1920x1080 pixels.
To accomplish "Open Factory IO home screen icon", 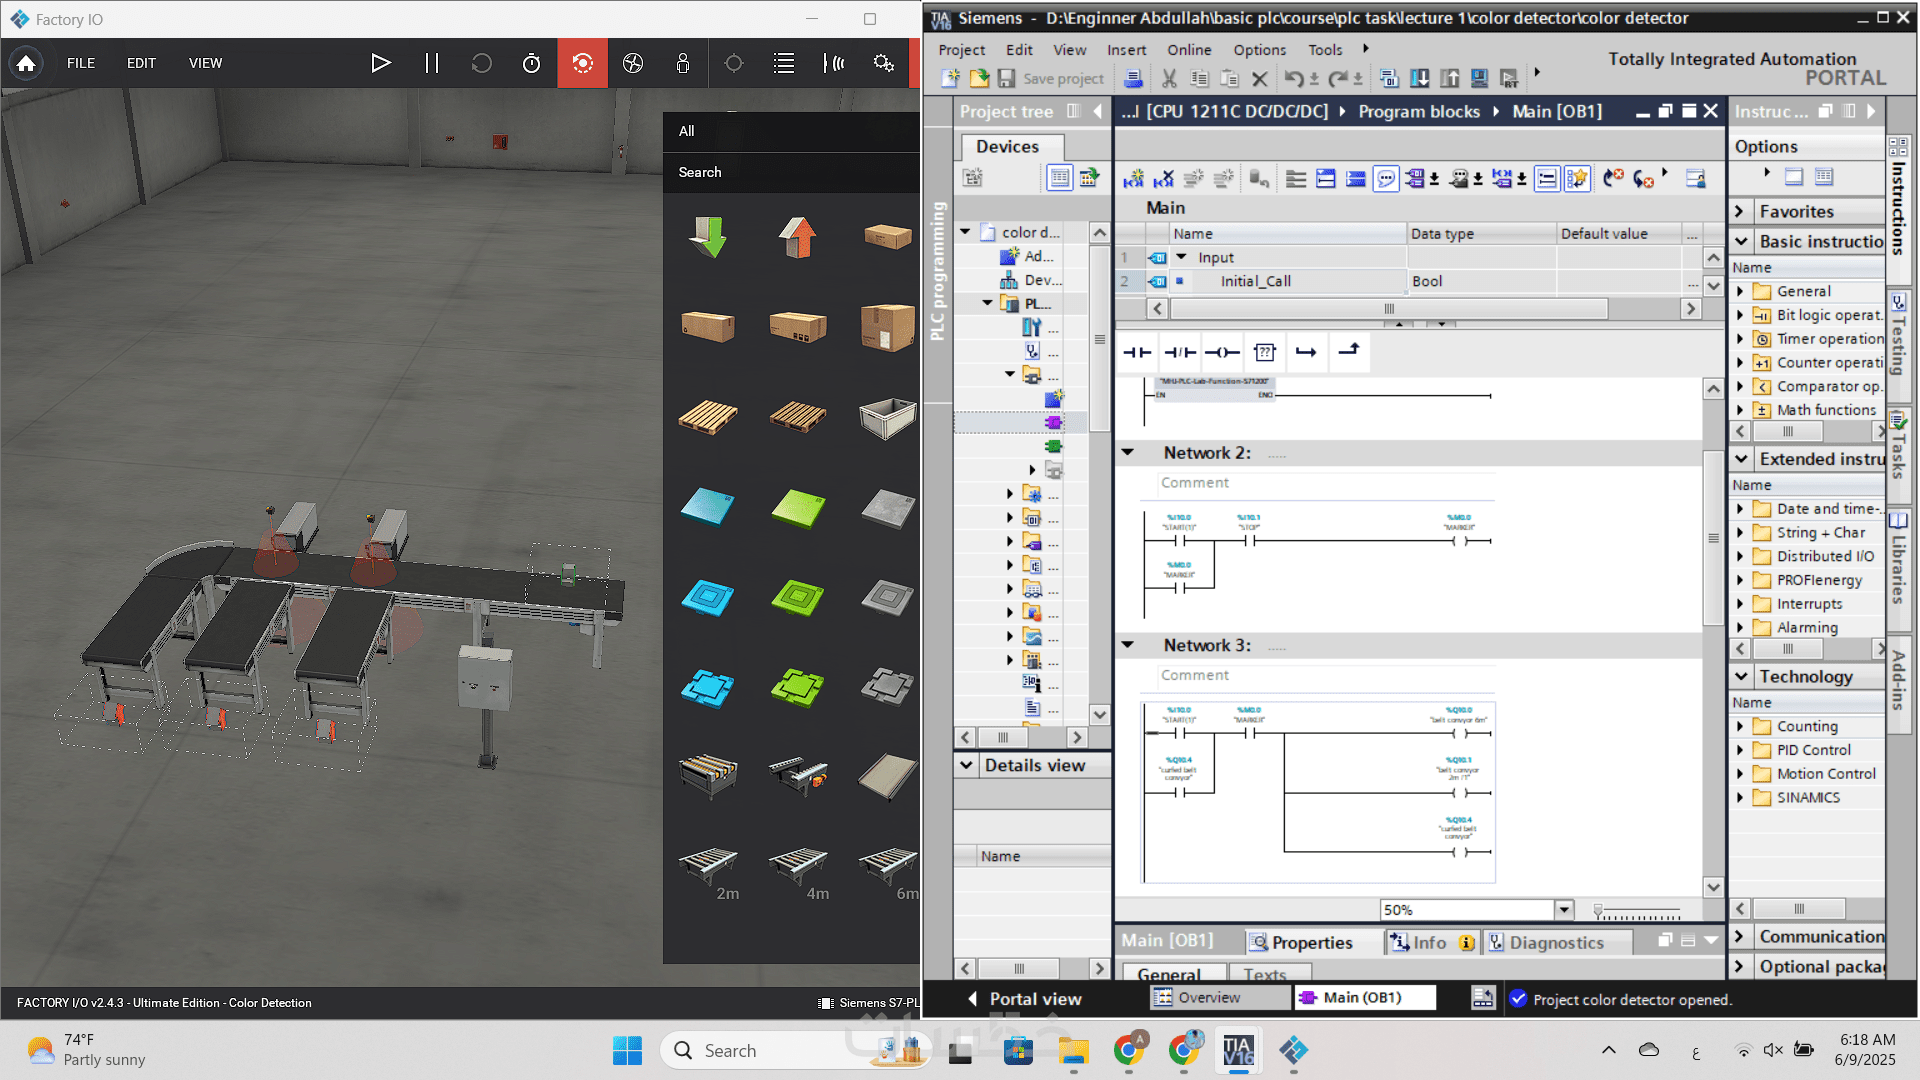I will coord(26,63).
